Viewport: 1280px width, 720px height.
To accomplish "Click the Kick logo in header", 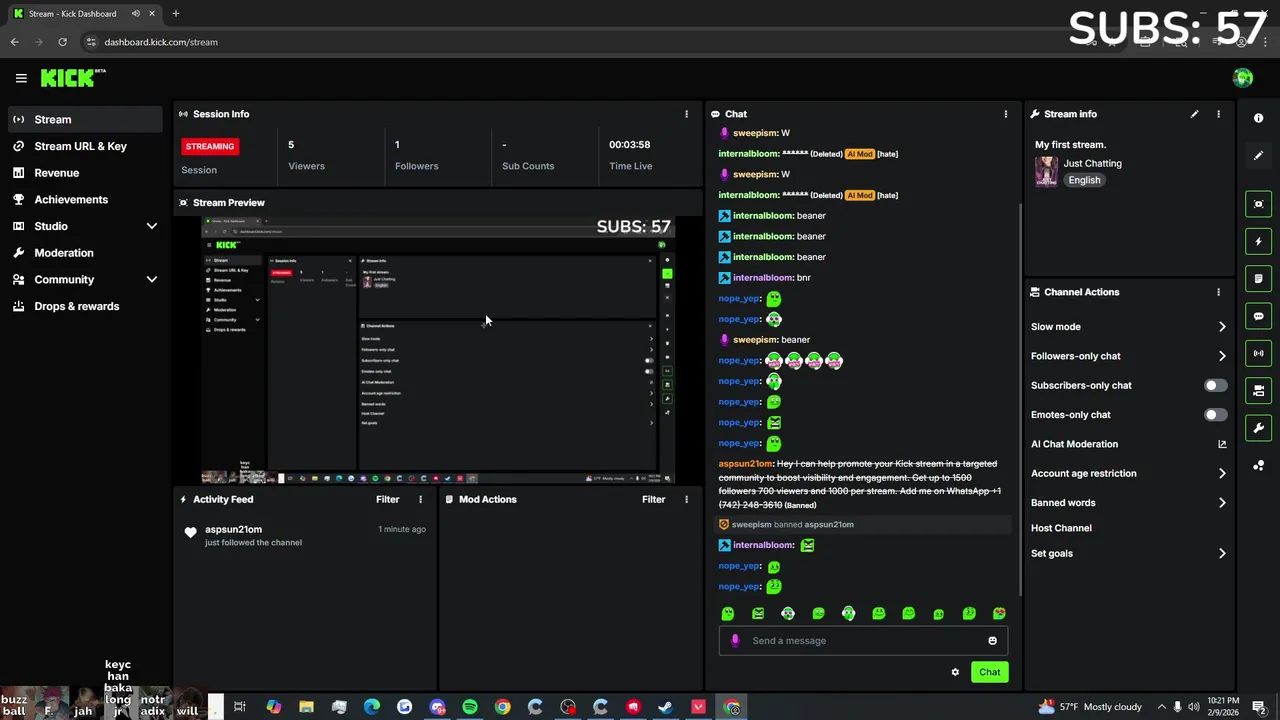I will 73,78.
